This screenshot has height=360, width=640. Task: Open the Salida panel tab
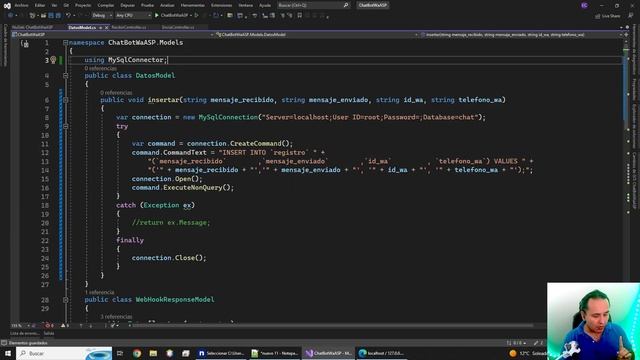tap(49, 333)
